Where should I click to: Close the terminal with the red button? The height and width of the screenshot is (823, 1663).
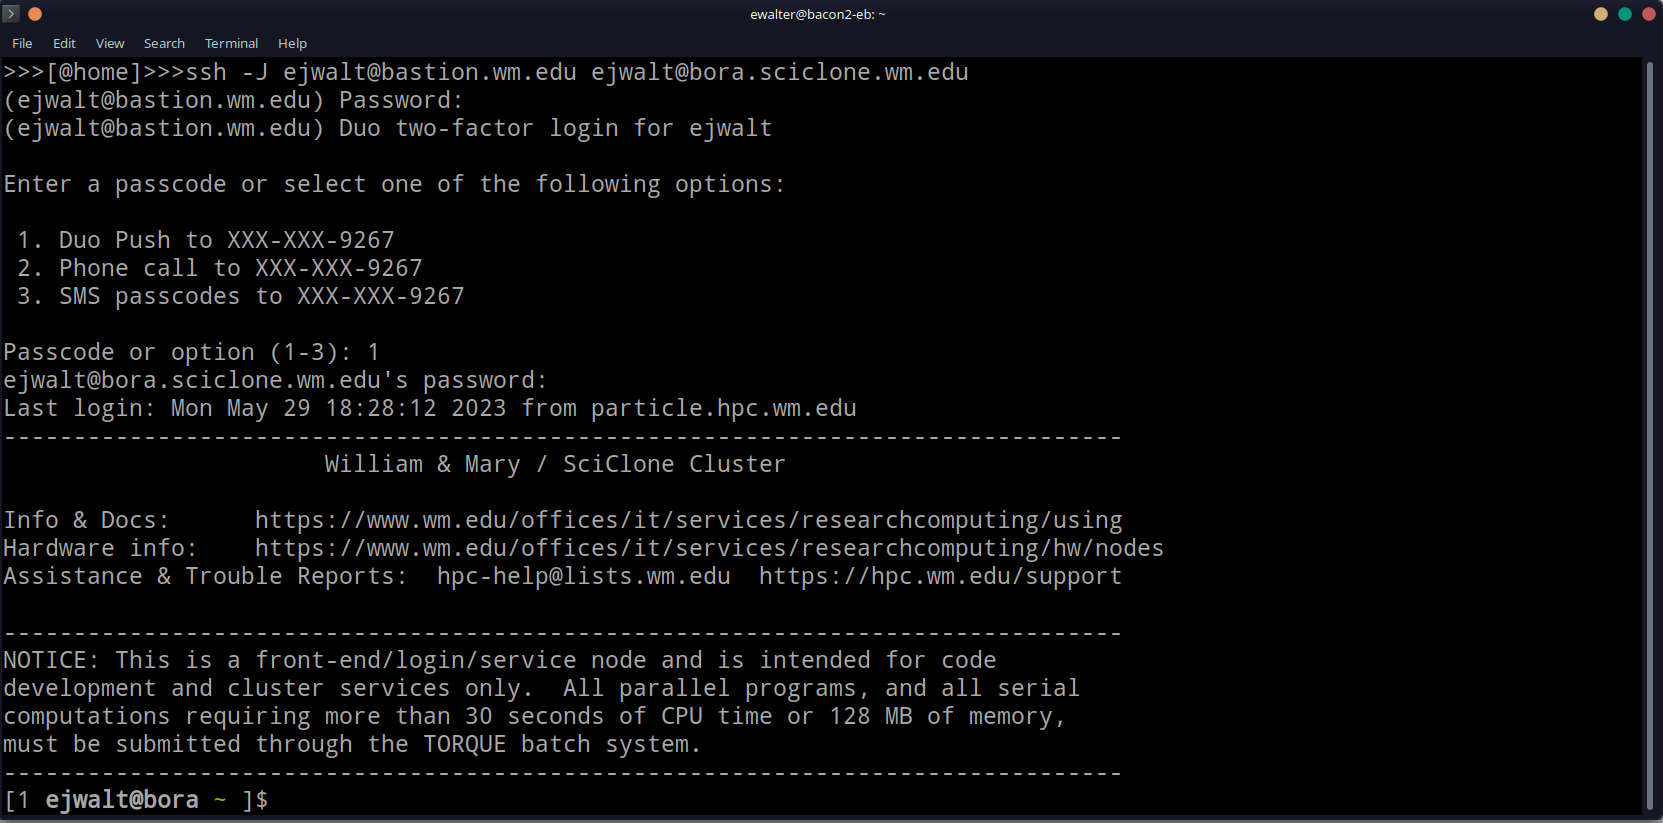1649,14
